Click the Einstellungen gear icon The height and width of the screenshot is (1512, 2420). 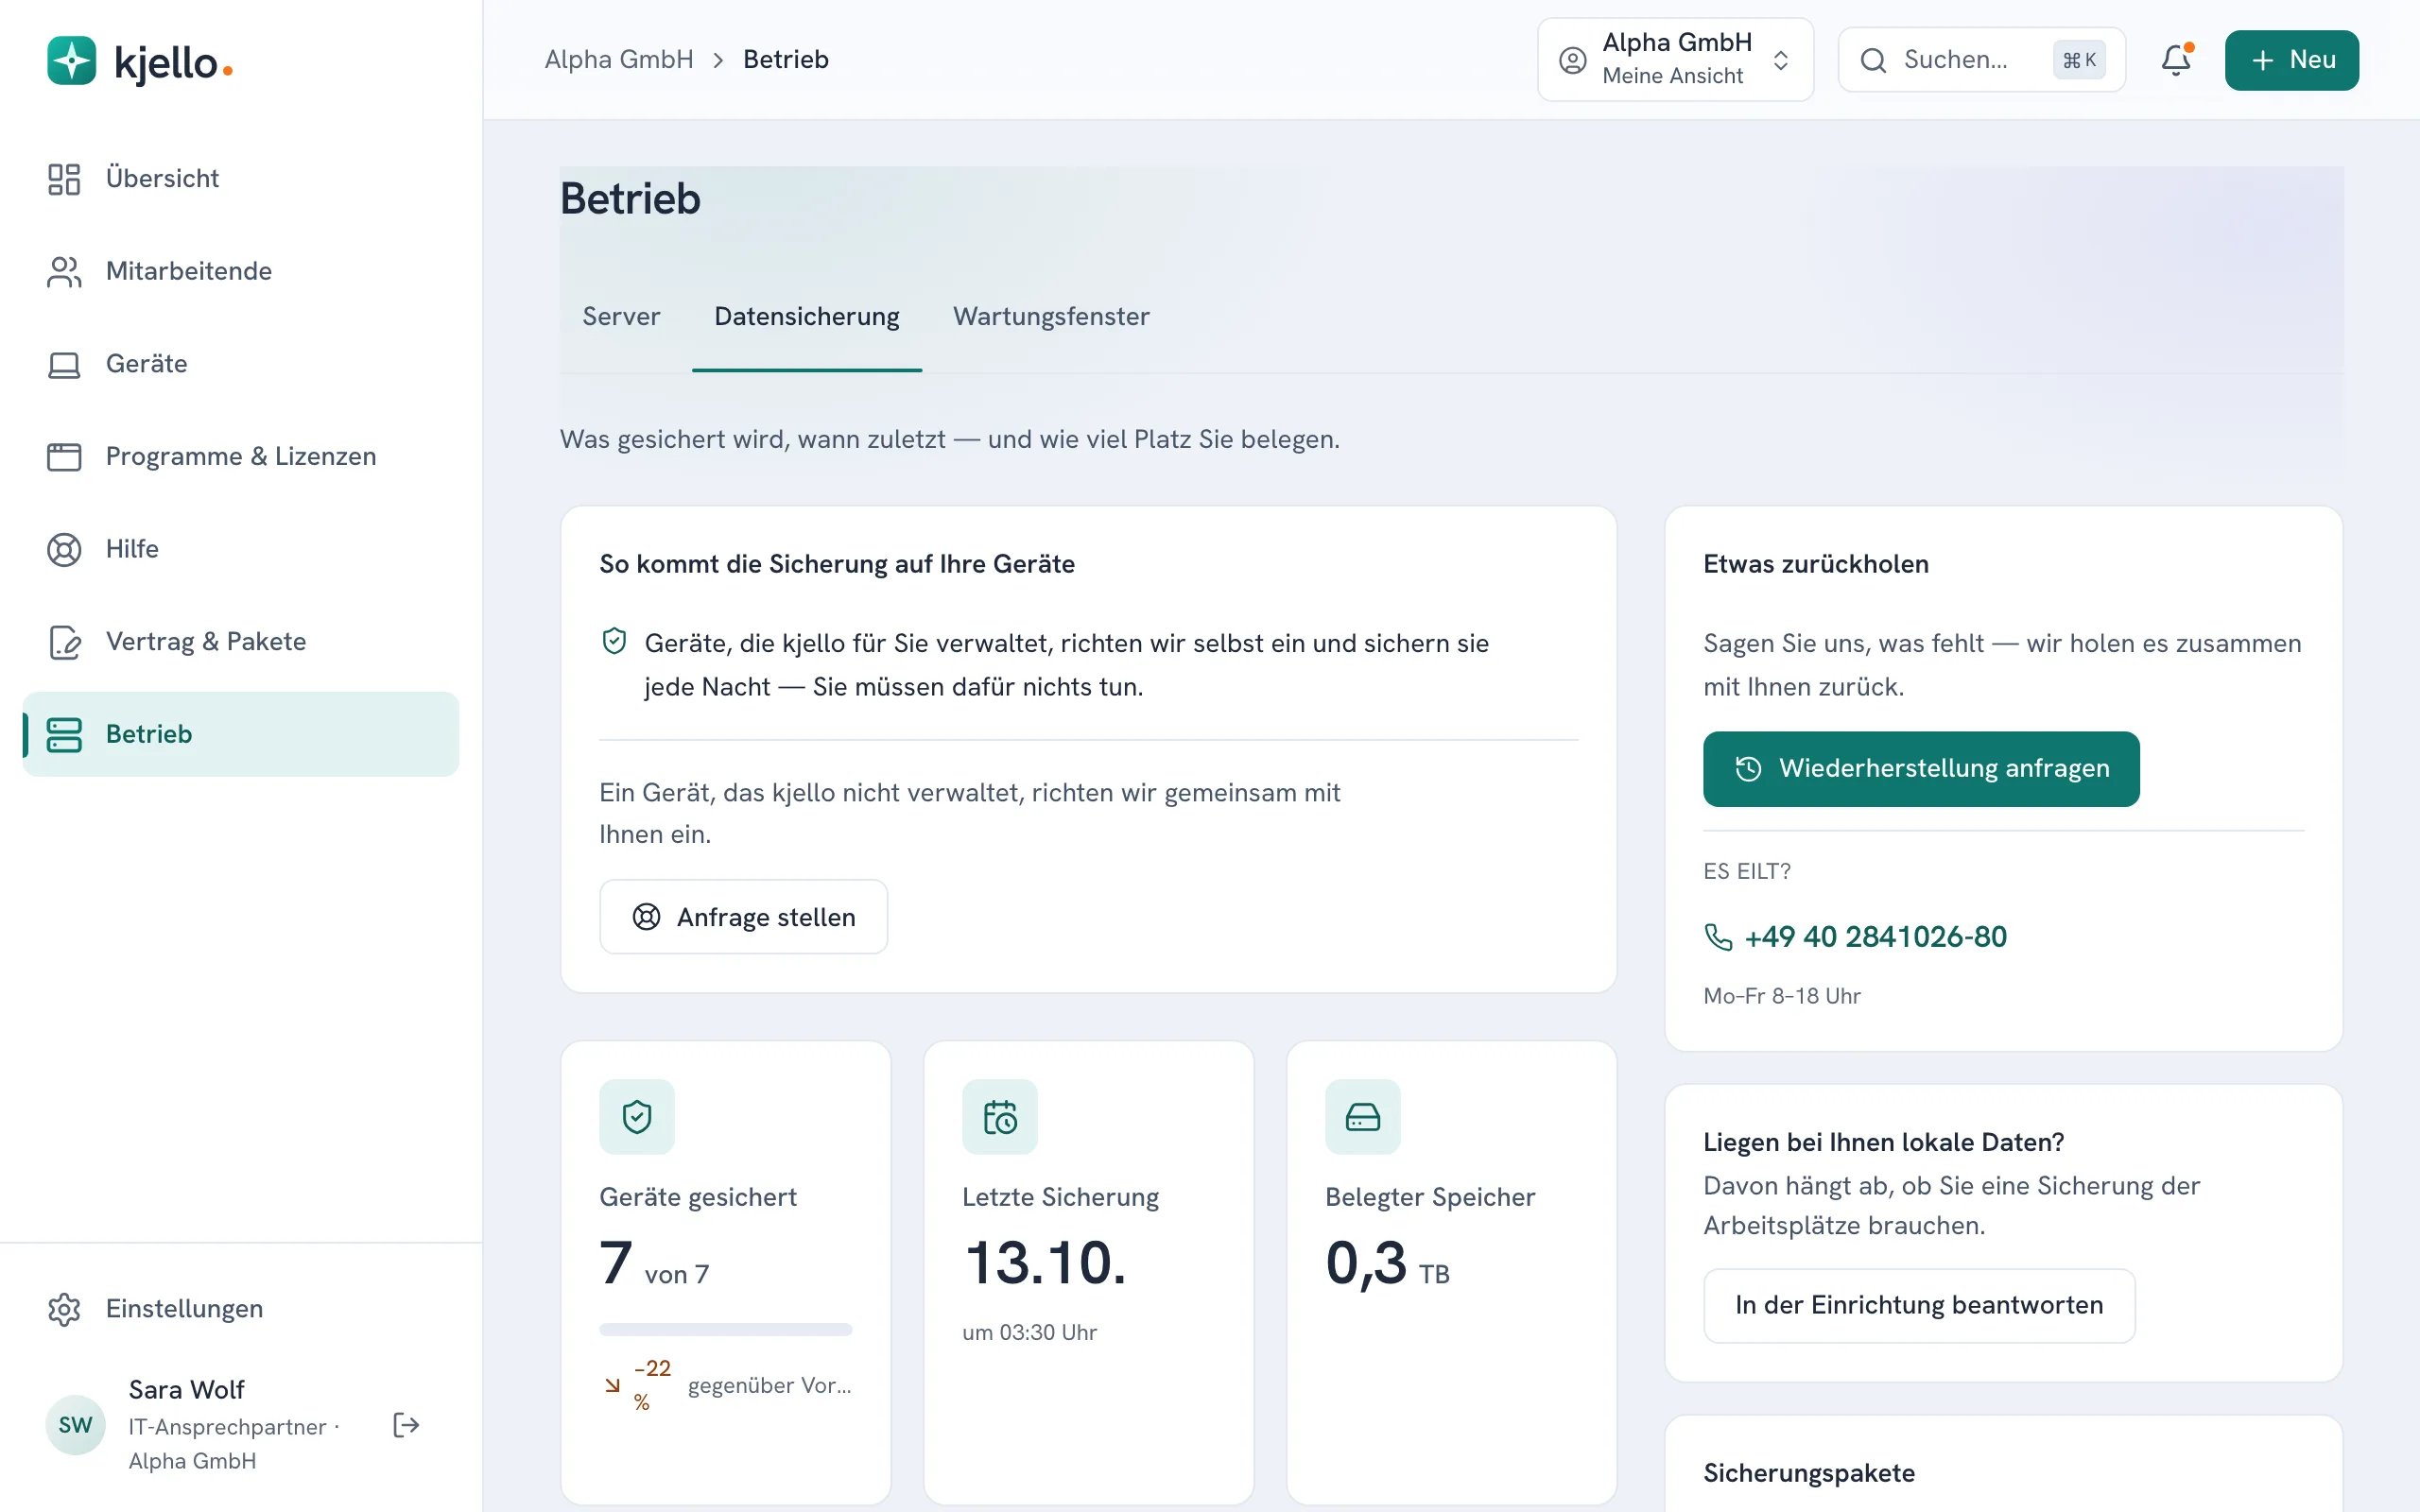[64, 1309]
